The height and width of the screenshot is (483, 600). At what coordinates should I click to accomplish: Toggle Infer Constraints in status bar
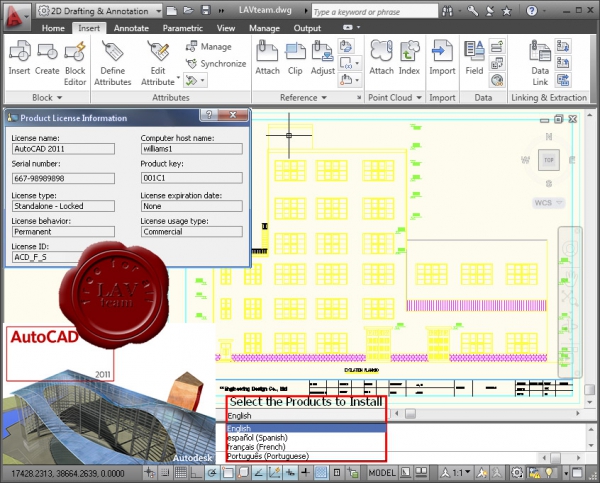pyautogui.click(x=150, y=473)
